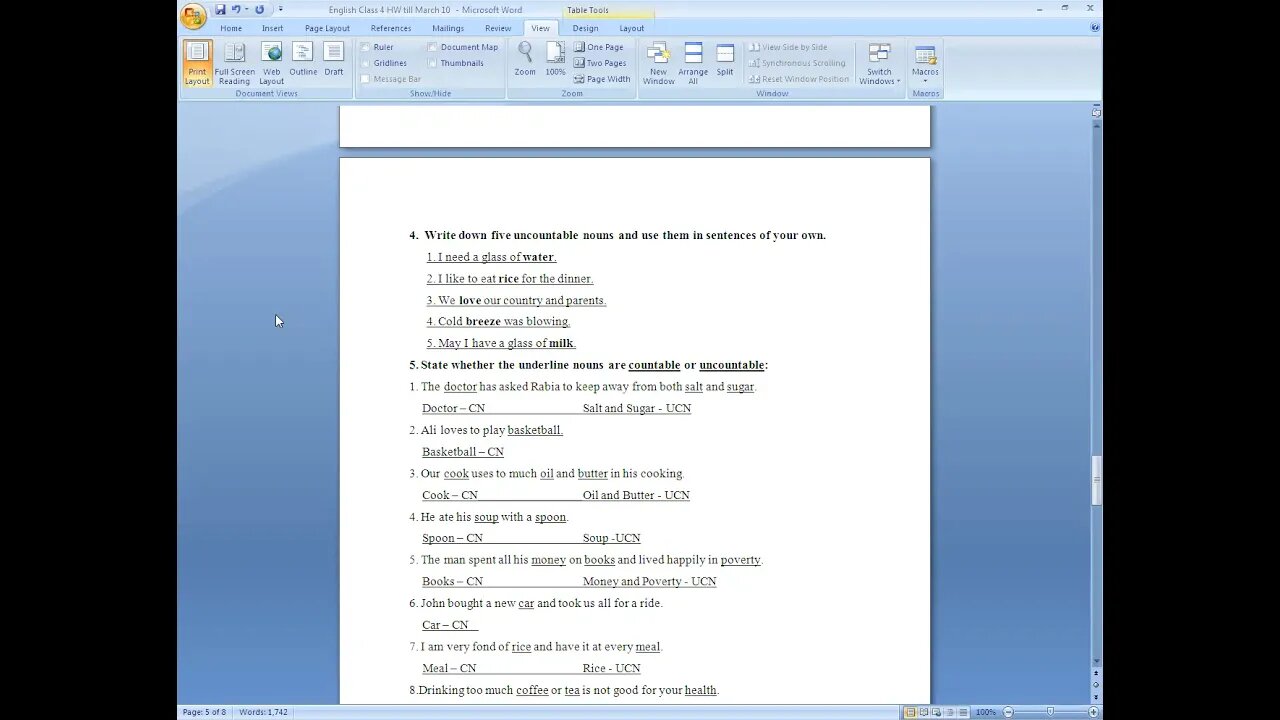Click the vertical scrollbar thumb
This screenshot has width=1280, height=720.
[1097, 480]
